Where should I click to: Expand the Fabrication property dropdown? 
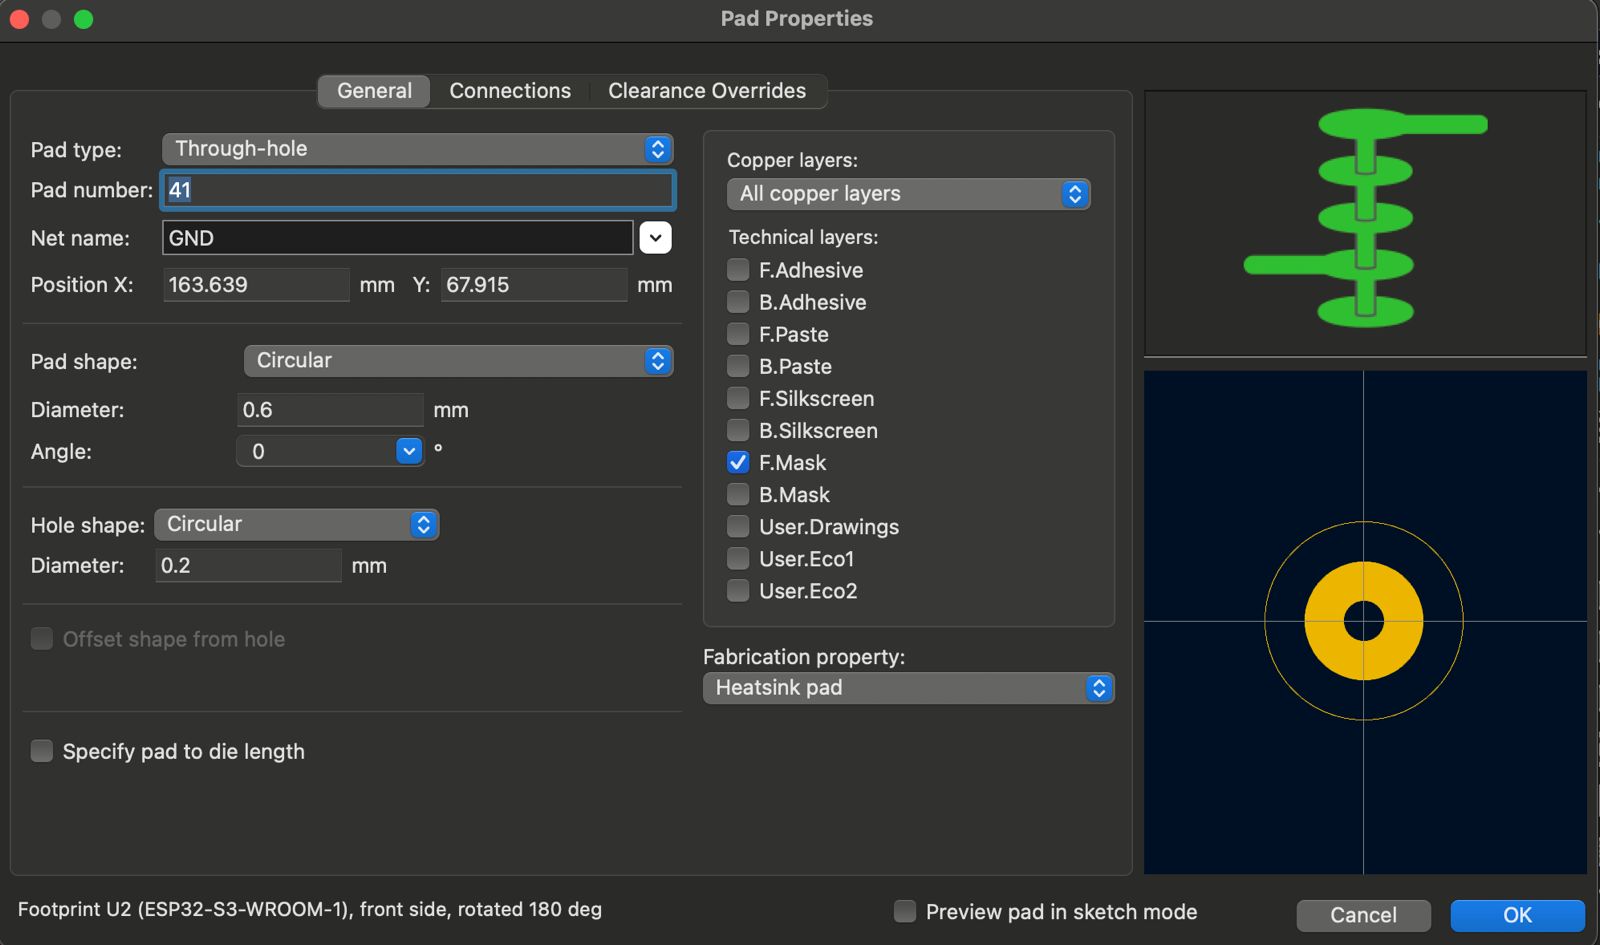click(x=908, y=688)
